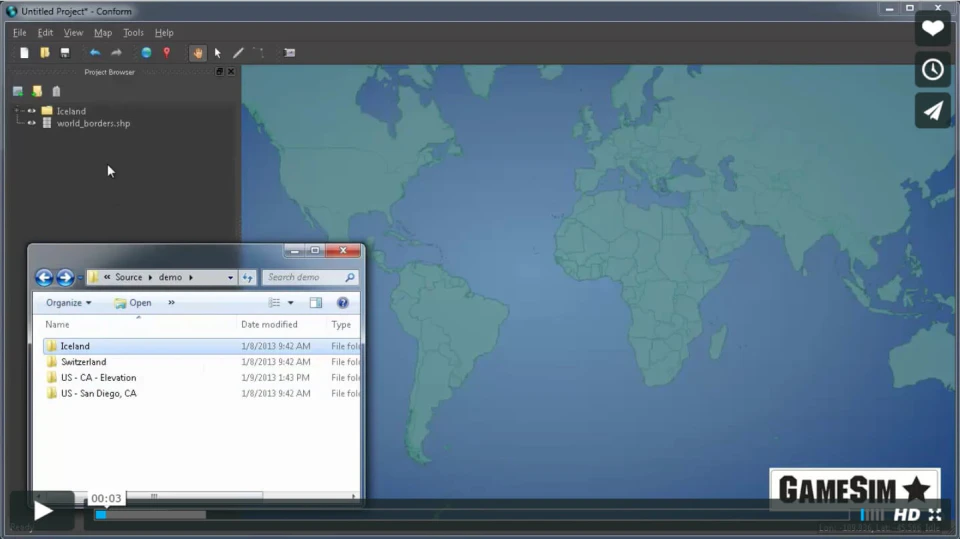This screenshot has width=960, height=539.
Task: Click the add image layer icon in Project Browser
Action: [18, 91]
